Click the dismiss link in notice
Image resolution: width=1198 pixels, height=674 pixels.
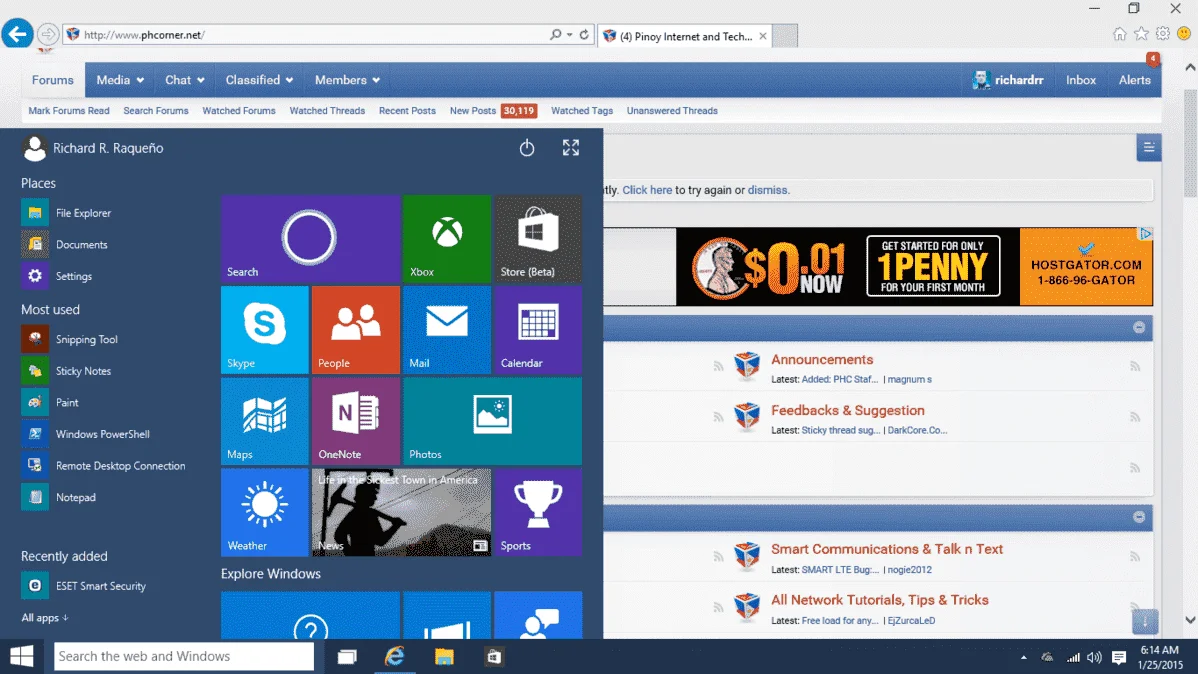point(767,190)
